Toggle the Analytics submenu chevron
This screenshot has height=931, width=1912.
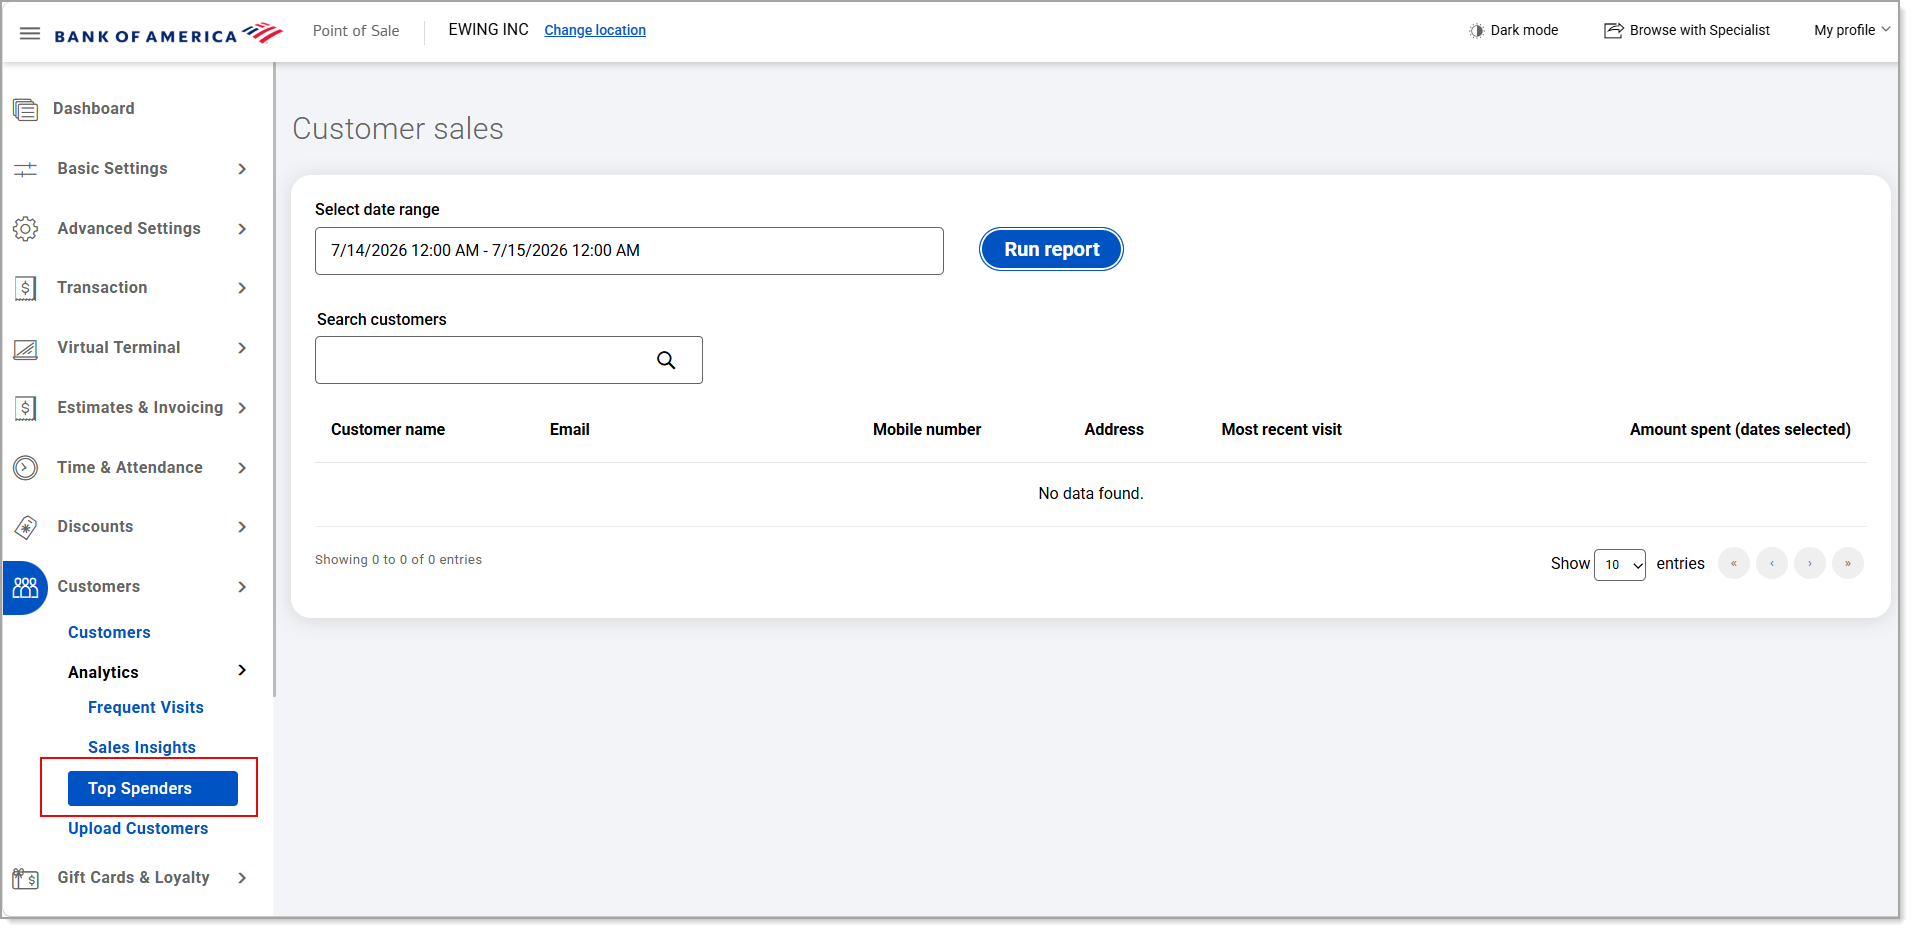coord(242,671)
